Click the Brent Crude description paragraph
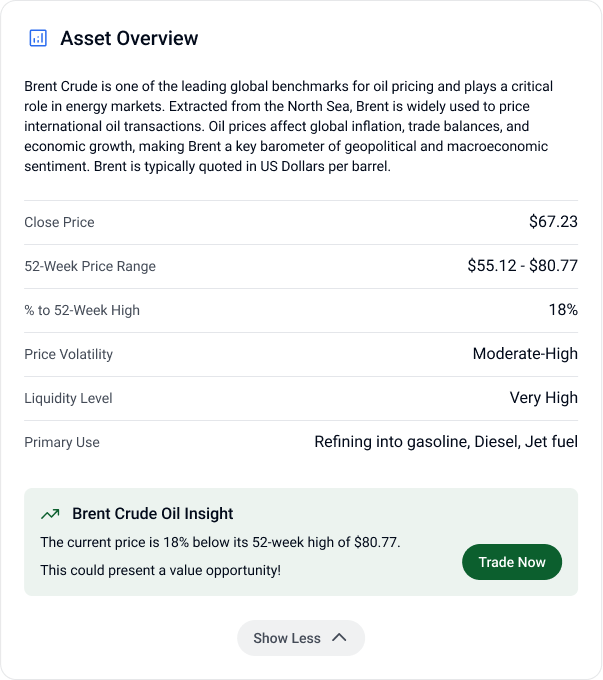Screen dimensions: 603x680 (x=290, y=127)
